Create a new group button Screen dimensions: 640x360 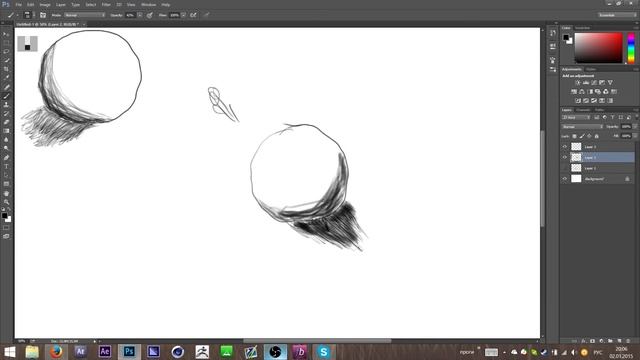610,341
